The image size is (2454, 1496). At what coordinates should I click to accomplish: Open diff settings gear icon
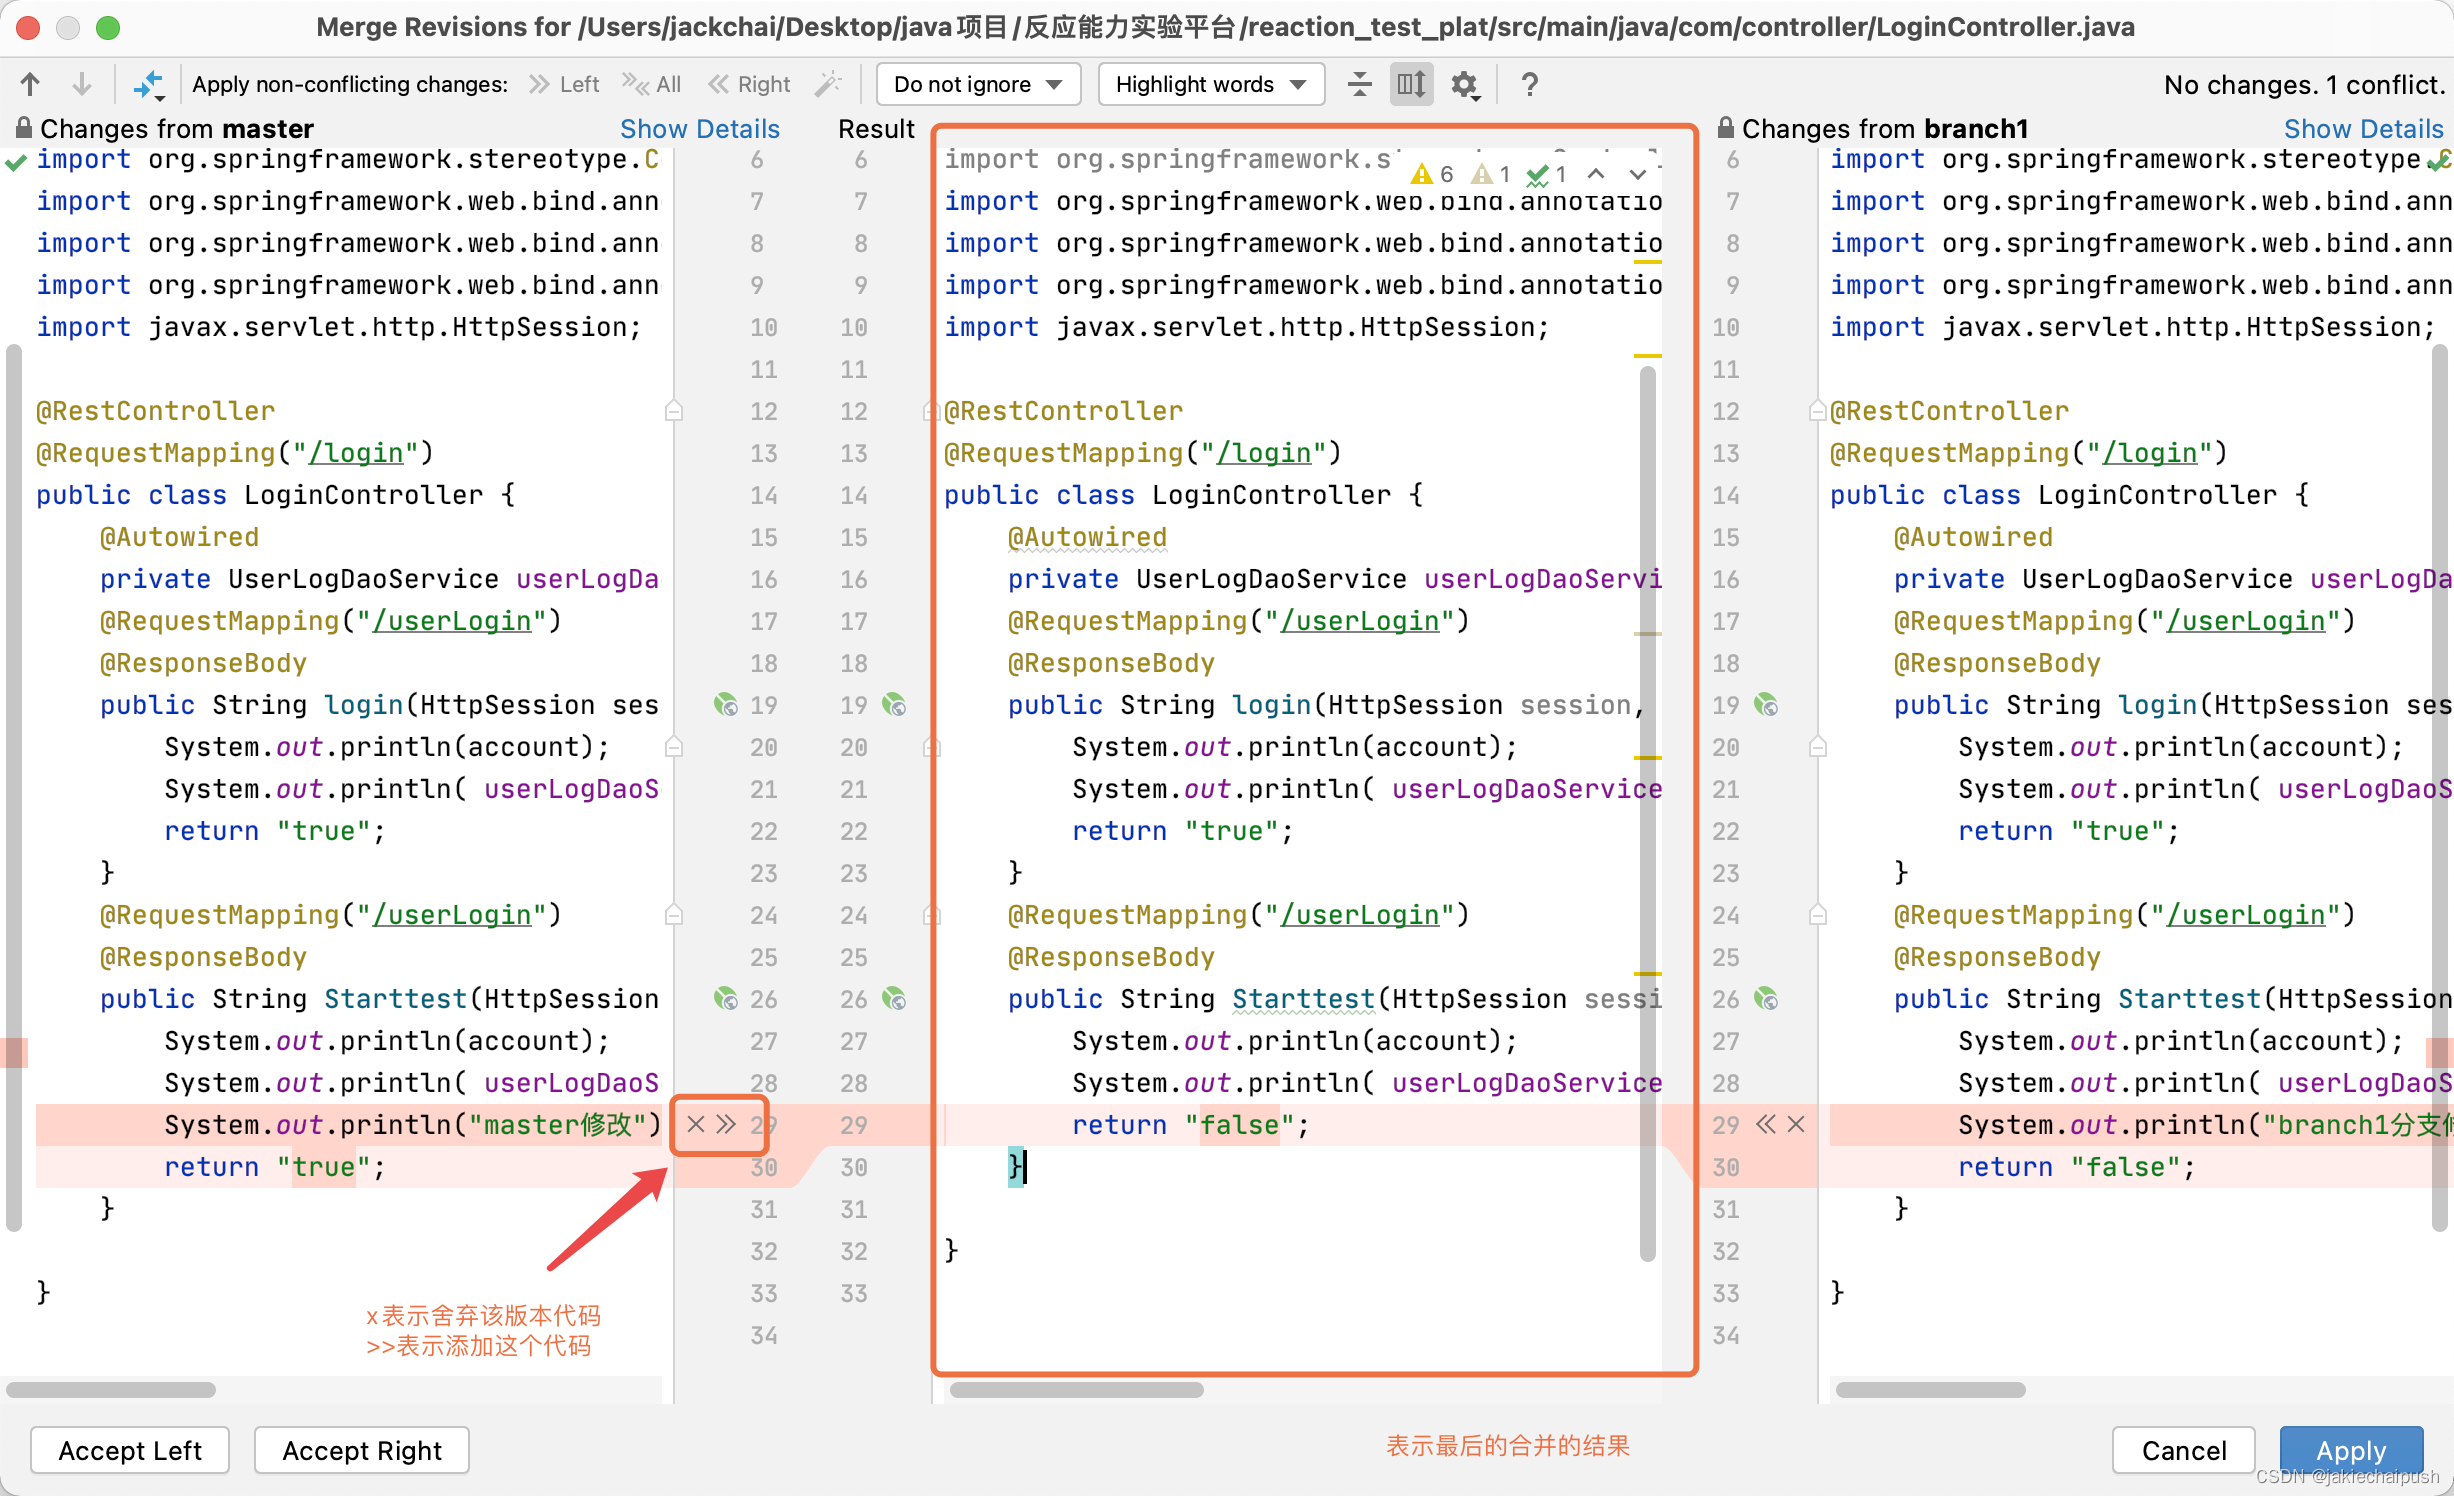(x=1465, y=85)
